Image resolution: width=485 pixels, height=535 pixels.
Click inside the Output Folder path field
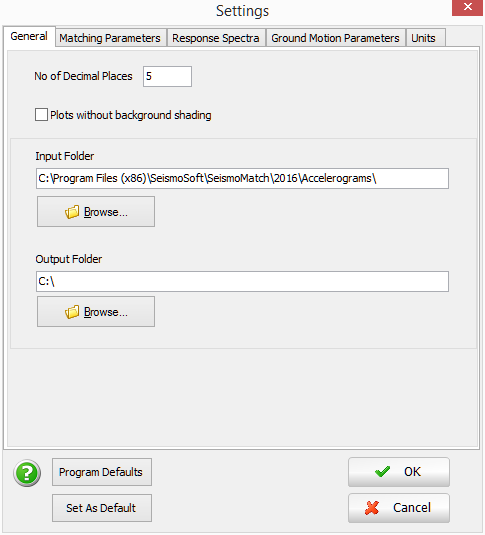coord(242,281)
